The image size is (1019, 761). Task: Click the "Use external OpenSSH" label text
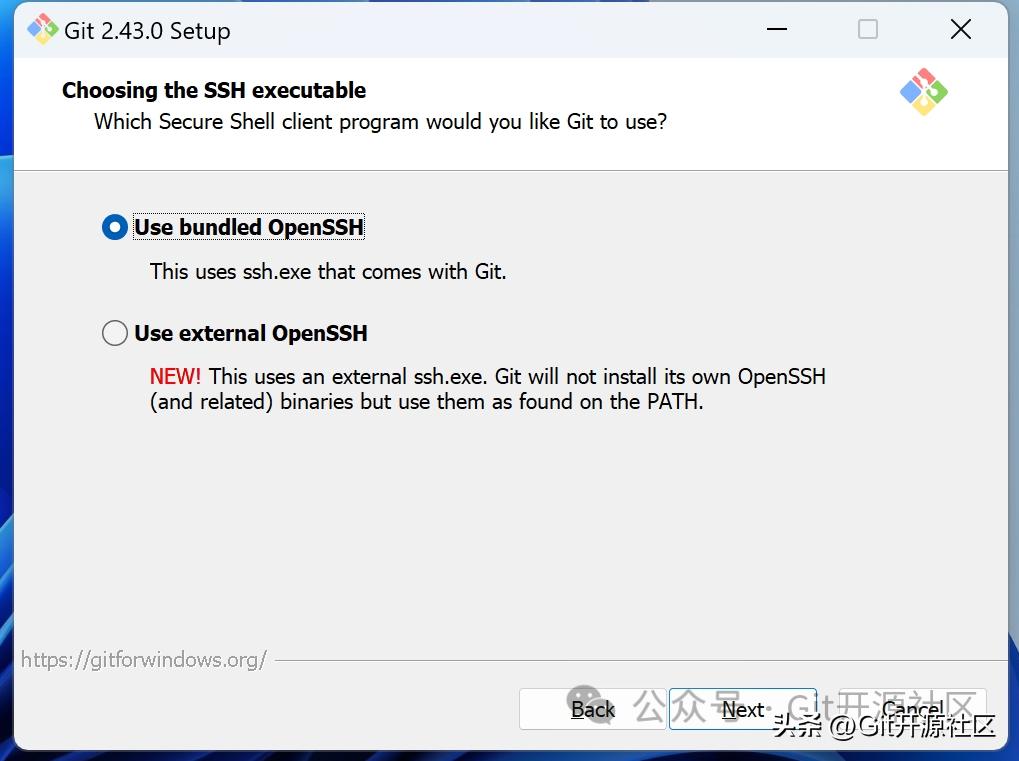tap(251, 333)
